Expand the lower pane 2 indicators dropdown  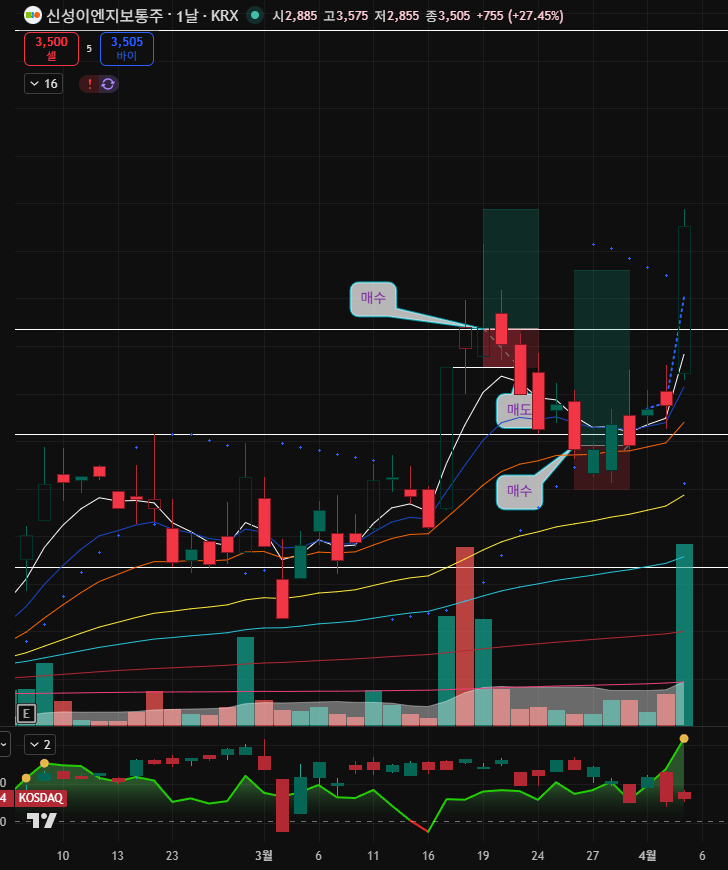[40, 745]
